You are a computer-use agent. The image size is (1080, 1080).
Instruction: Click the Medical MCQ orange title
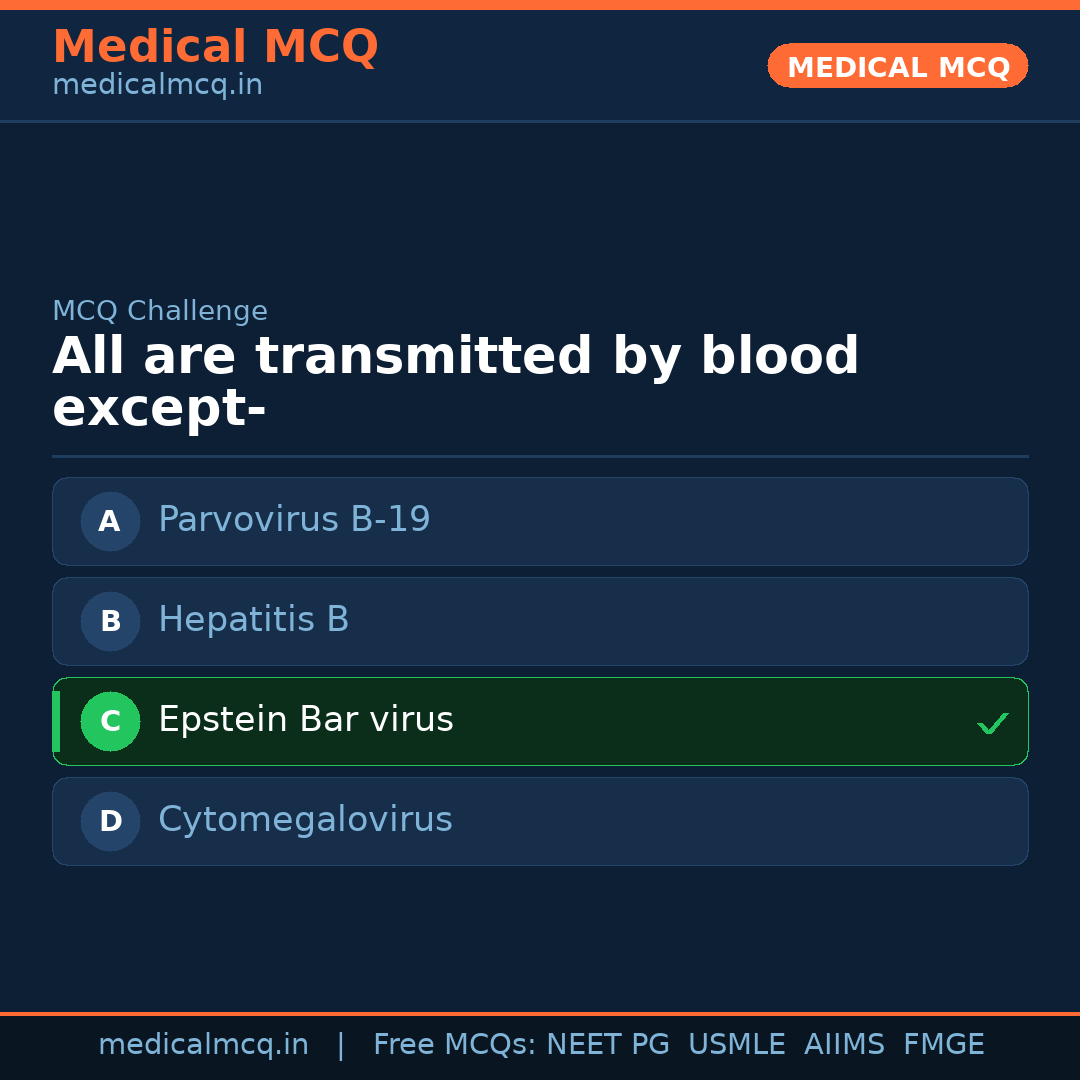(215, 47)
